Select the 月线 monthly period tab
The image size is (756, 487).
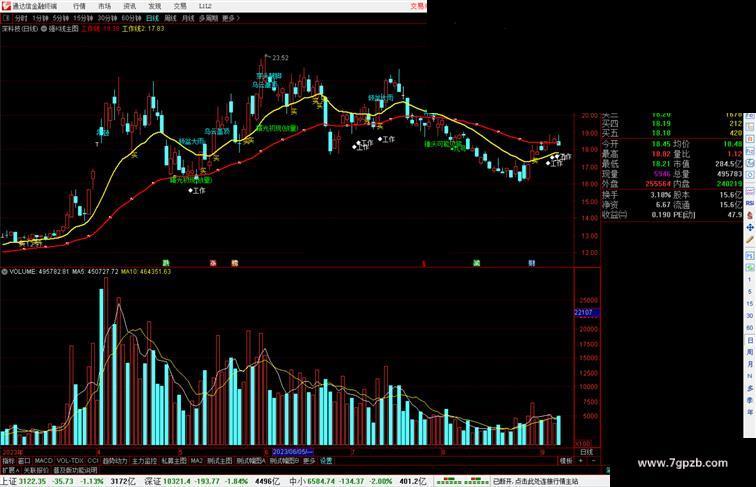pyautogui.click(x=188, y=18)
